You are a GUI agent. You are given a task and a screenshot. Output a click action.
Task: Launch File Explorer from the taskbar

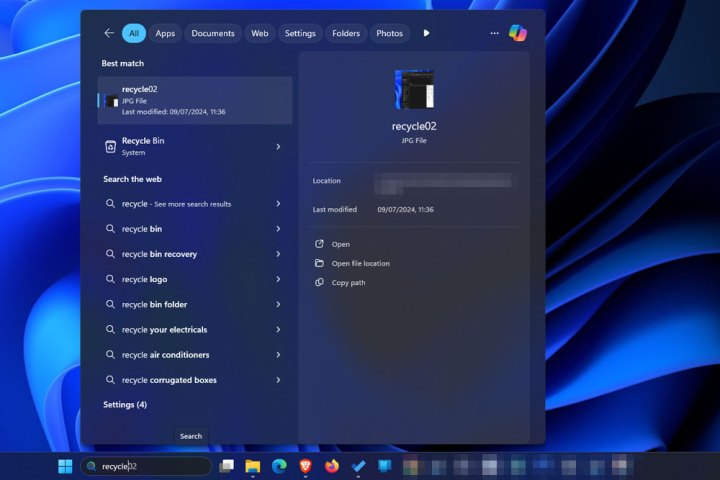pyautogui.click(x=253, y=466)
